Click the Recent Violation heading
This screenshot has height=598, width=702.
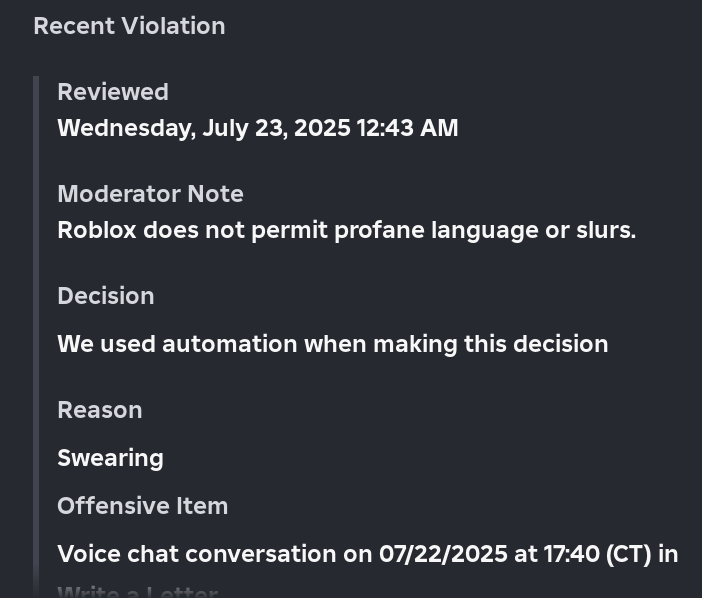[129, 26]
